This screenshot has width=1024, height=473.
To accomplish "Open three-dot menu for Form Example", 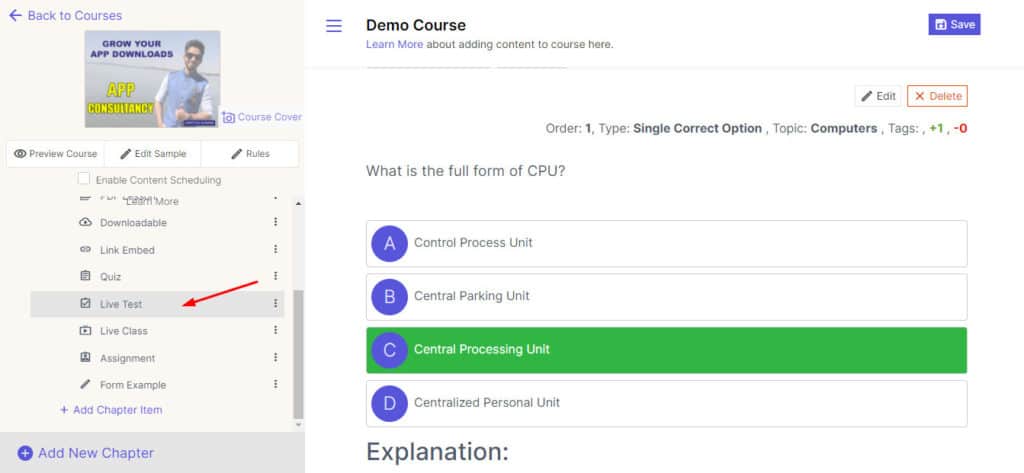I will click(275, 384).
